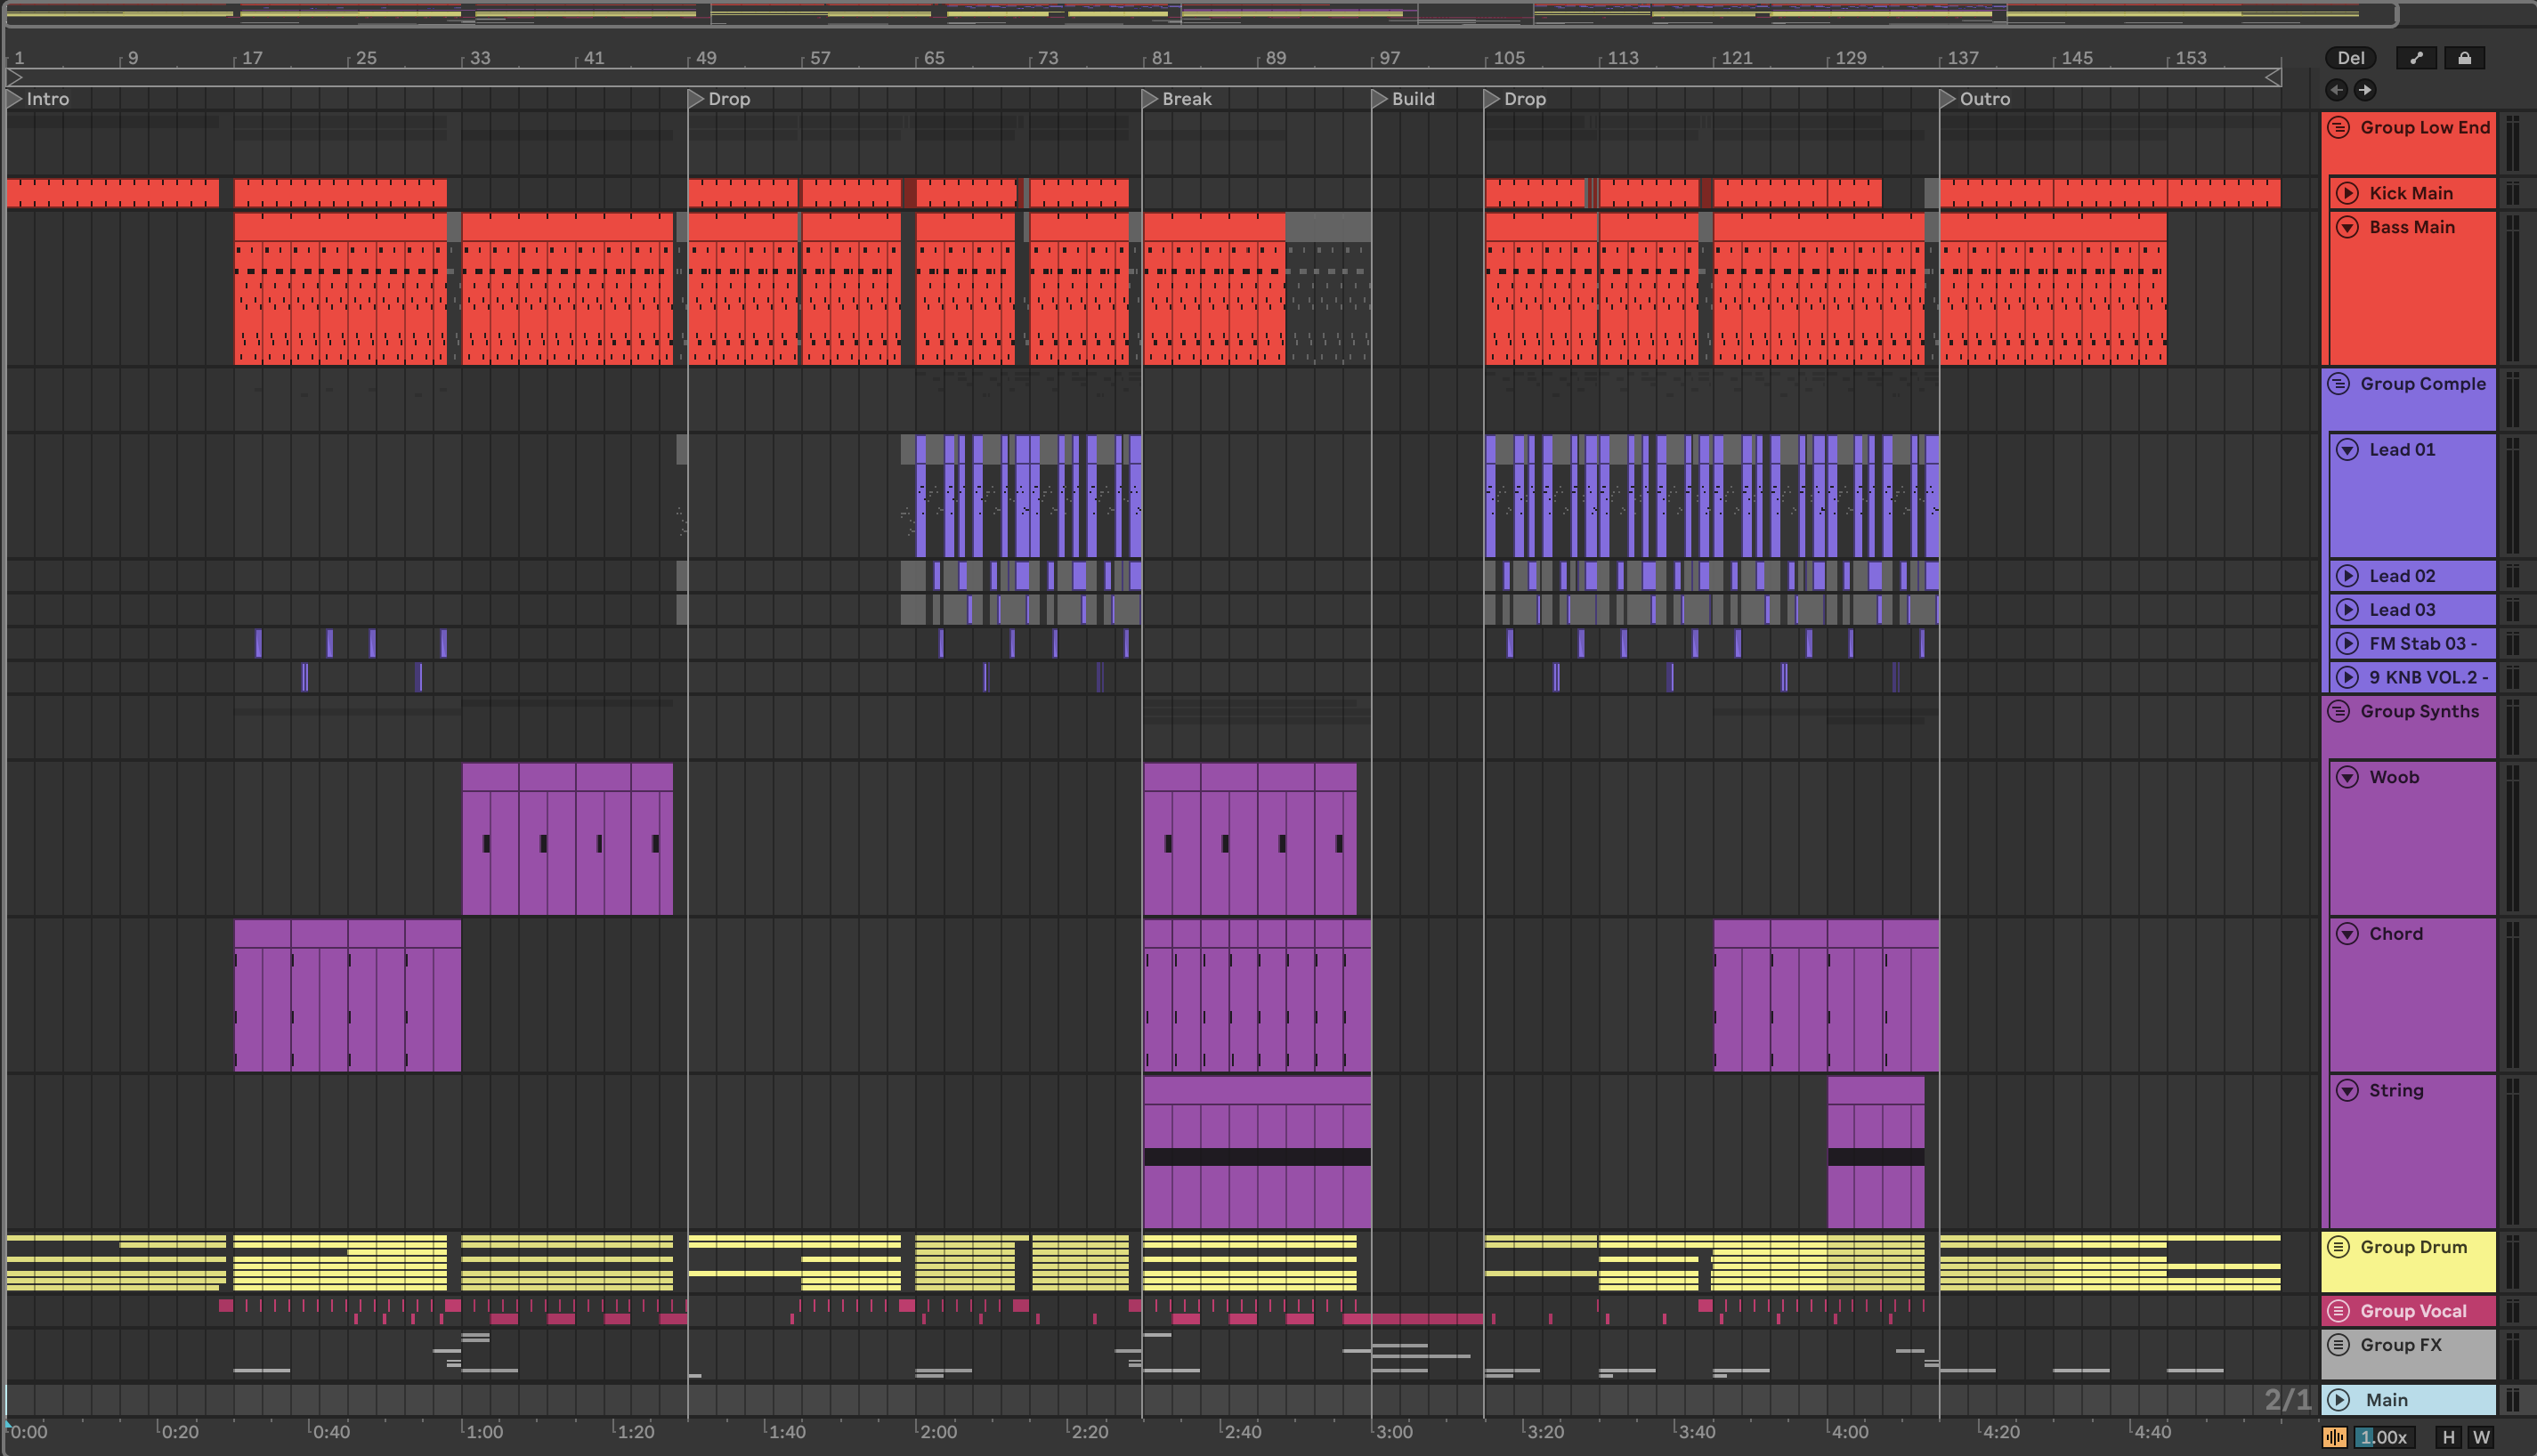Toggle audio waveform follow button
Image resolution: width=2537 pixels, height=1456 pixels.
(2335, 1438)
